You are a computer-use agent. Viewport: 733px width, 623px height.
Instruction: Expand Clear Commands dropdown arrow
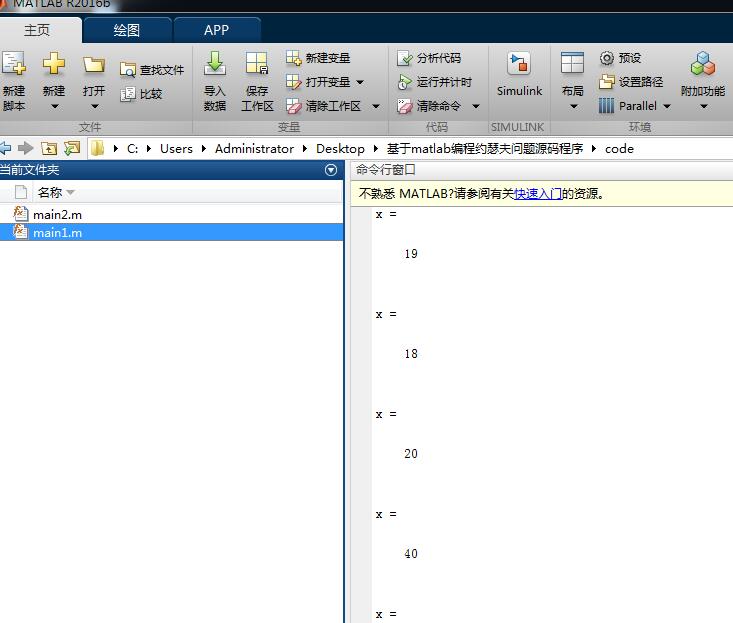(x=476, y=107)
